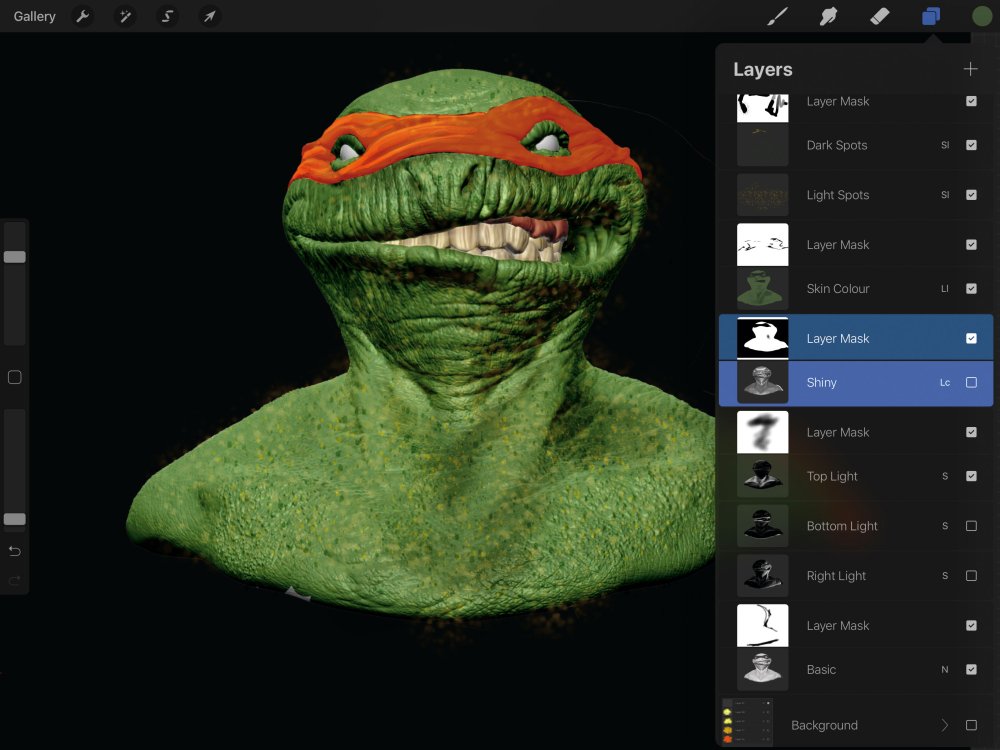Screen dimensions: 1000x750
Task: Select the 'Background' group name
Action: point(824,725)
